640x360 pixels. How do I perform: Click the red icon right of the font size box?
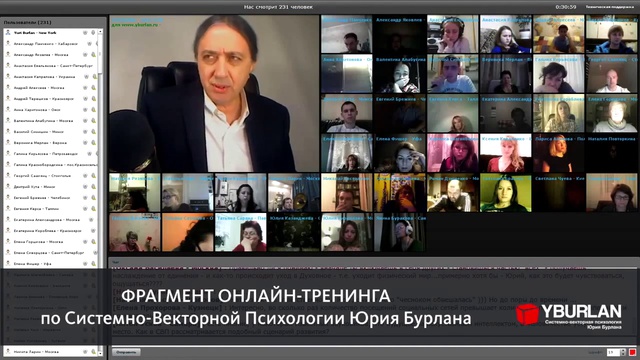[x=633, y=352]
